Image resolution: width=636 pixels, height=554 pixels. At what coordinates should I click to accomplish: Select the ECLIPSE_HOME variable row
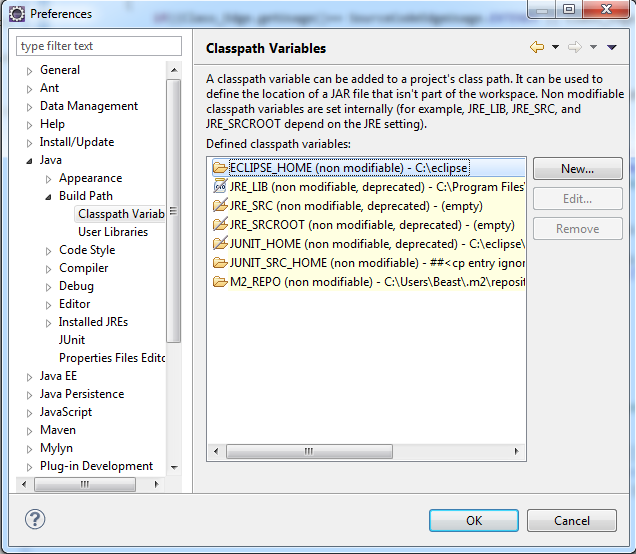368,167
